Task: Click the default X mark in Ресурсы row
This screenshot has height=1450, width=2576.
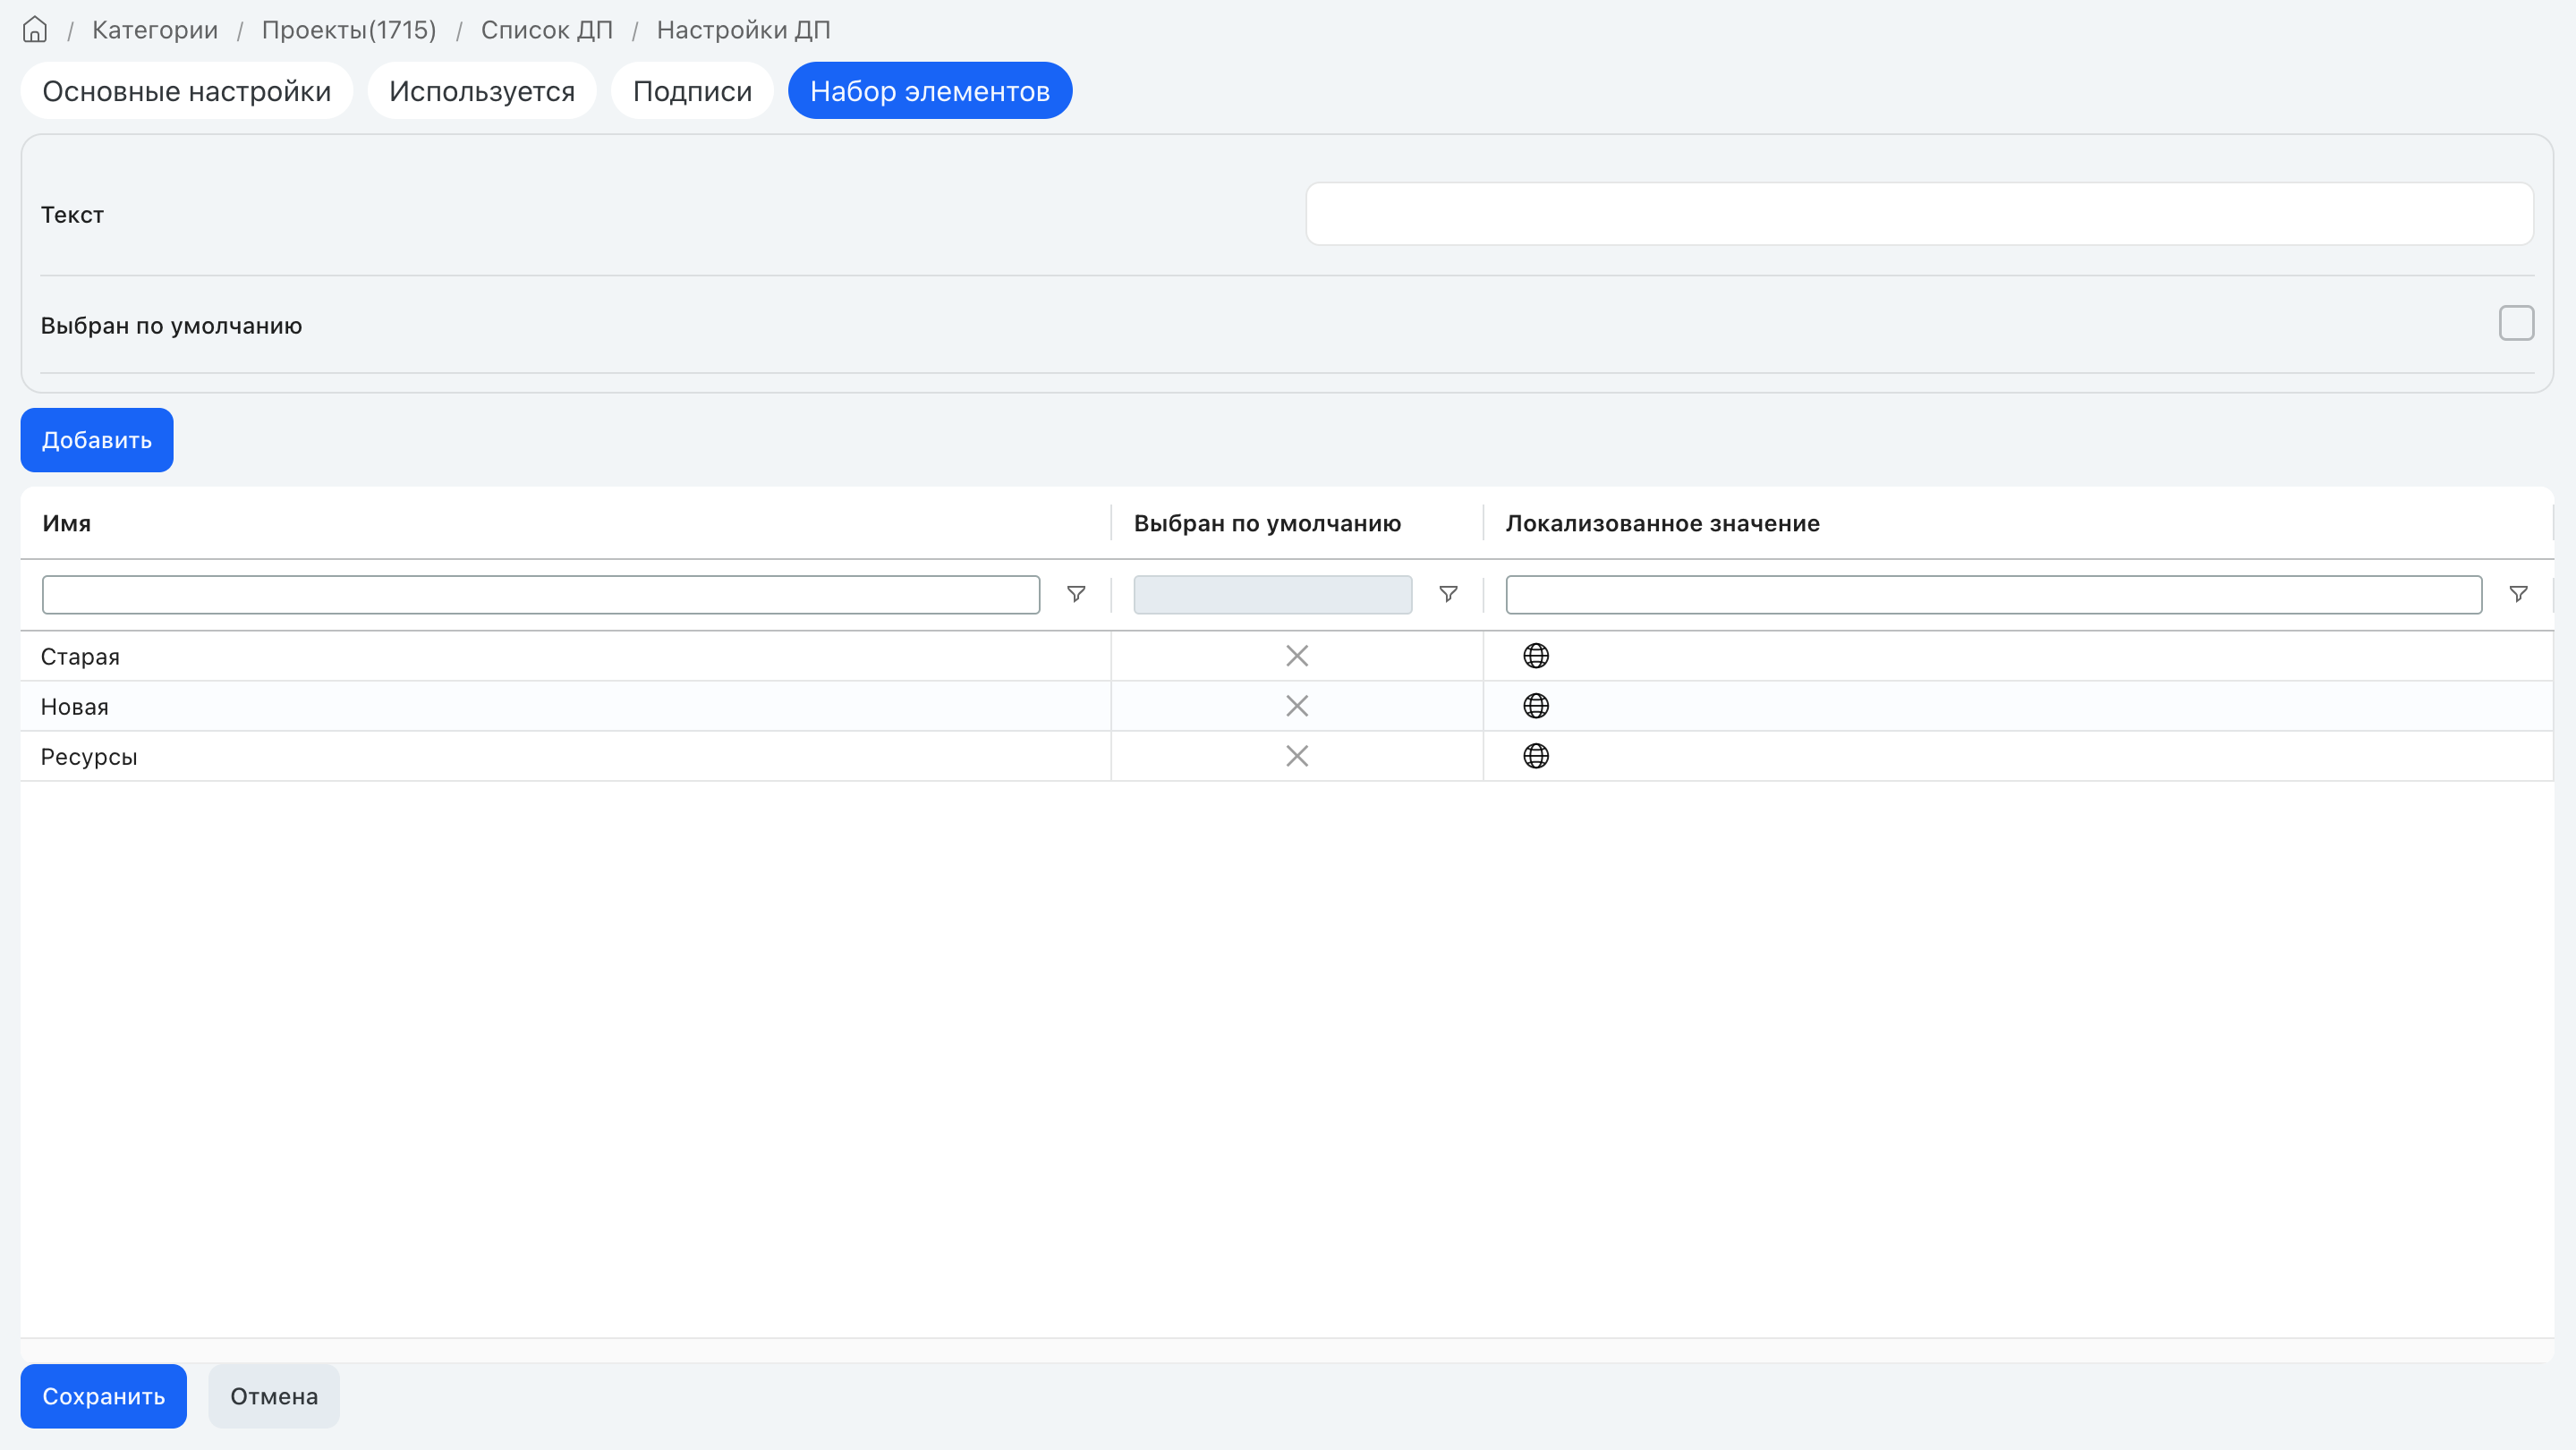Action: pyautogui.click(x=1297, y=756)
